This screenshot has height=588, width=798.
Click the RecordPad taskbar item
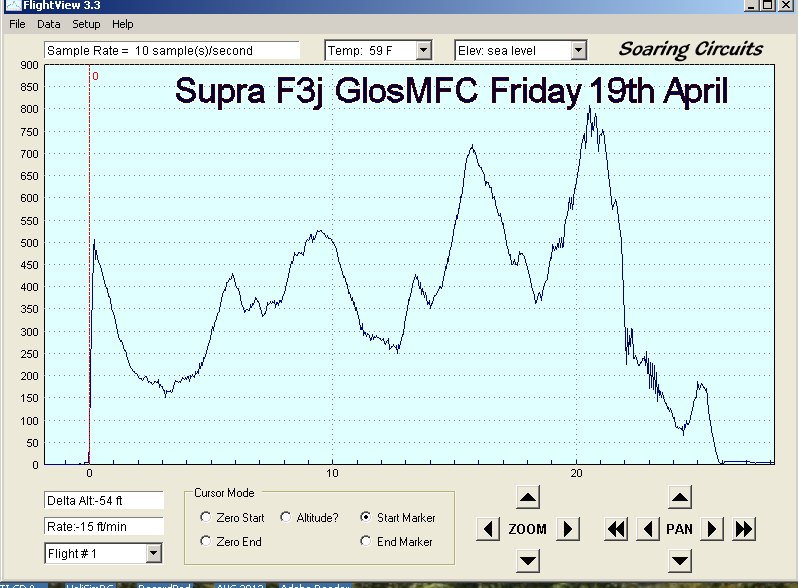click(164, 585)
